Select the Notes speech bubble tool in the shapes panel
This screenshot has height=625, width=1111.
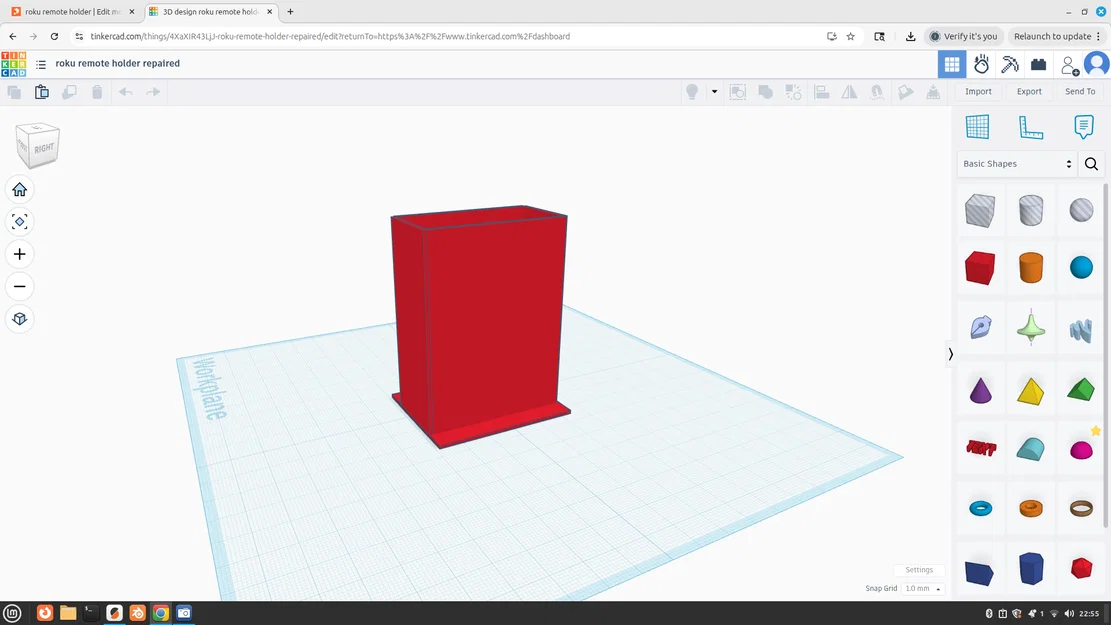(1083, 127)
